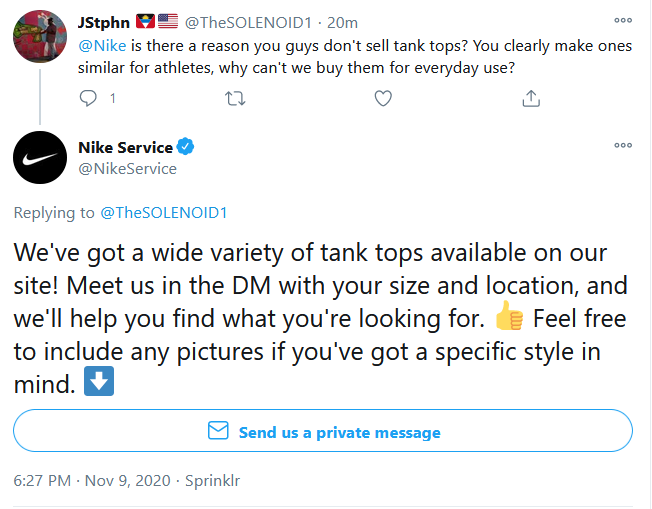
Task: Click the 20m timestamp on JStphn's tweet
Action: 343,22
